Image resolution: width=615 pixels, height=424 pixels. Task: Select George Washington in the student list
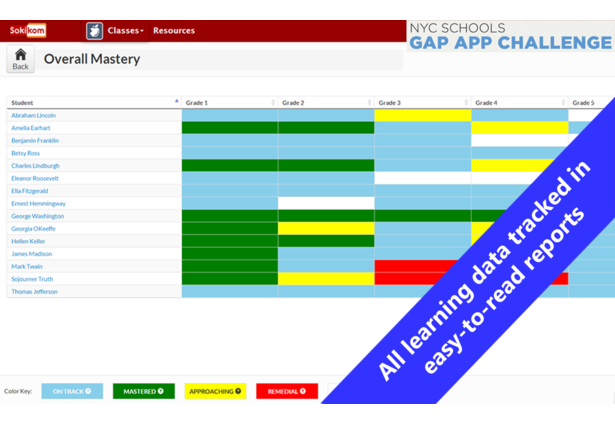(37, 216)
